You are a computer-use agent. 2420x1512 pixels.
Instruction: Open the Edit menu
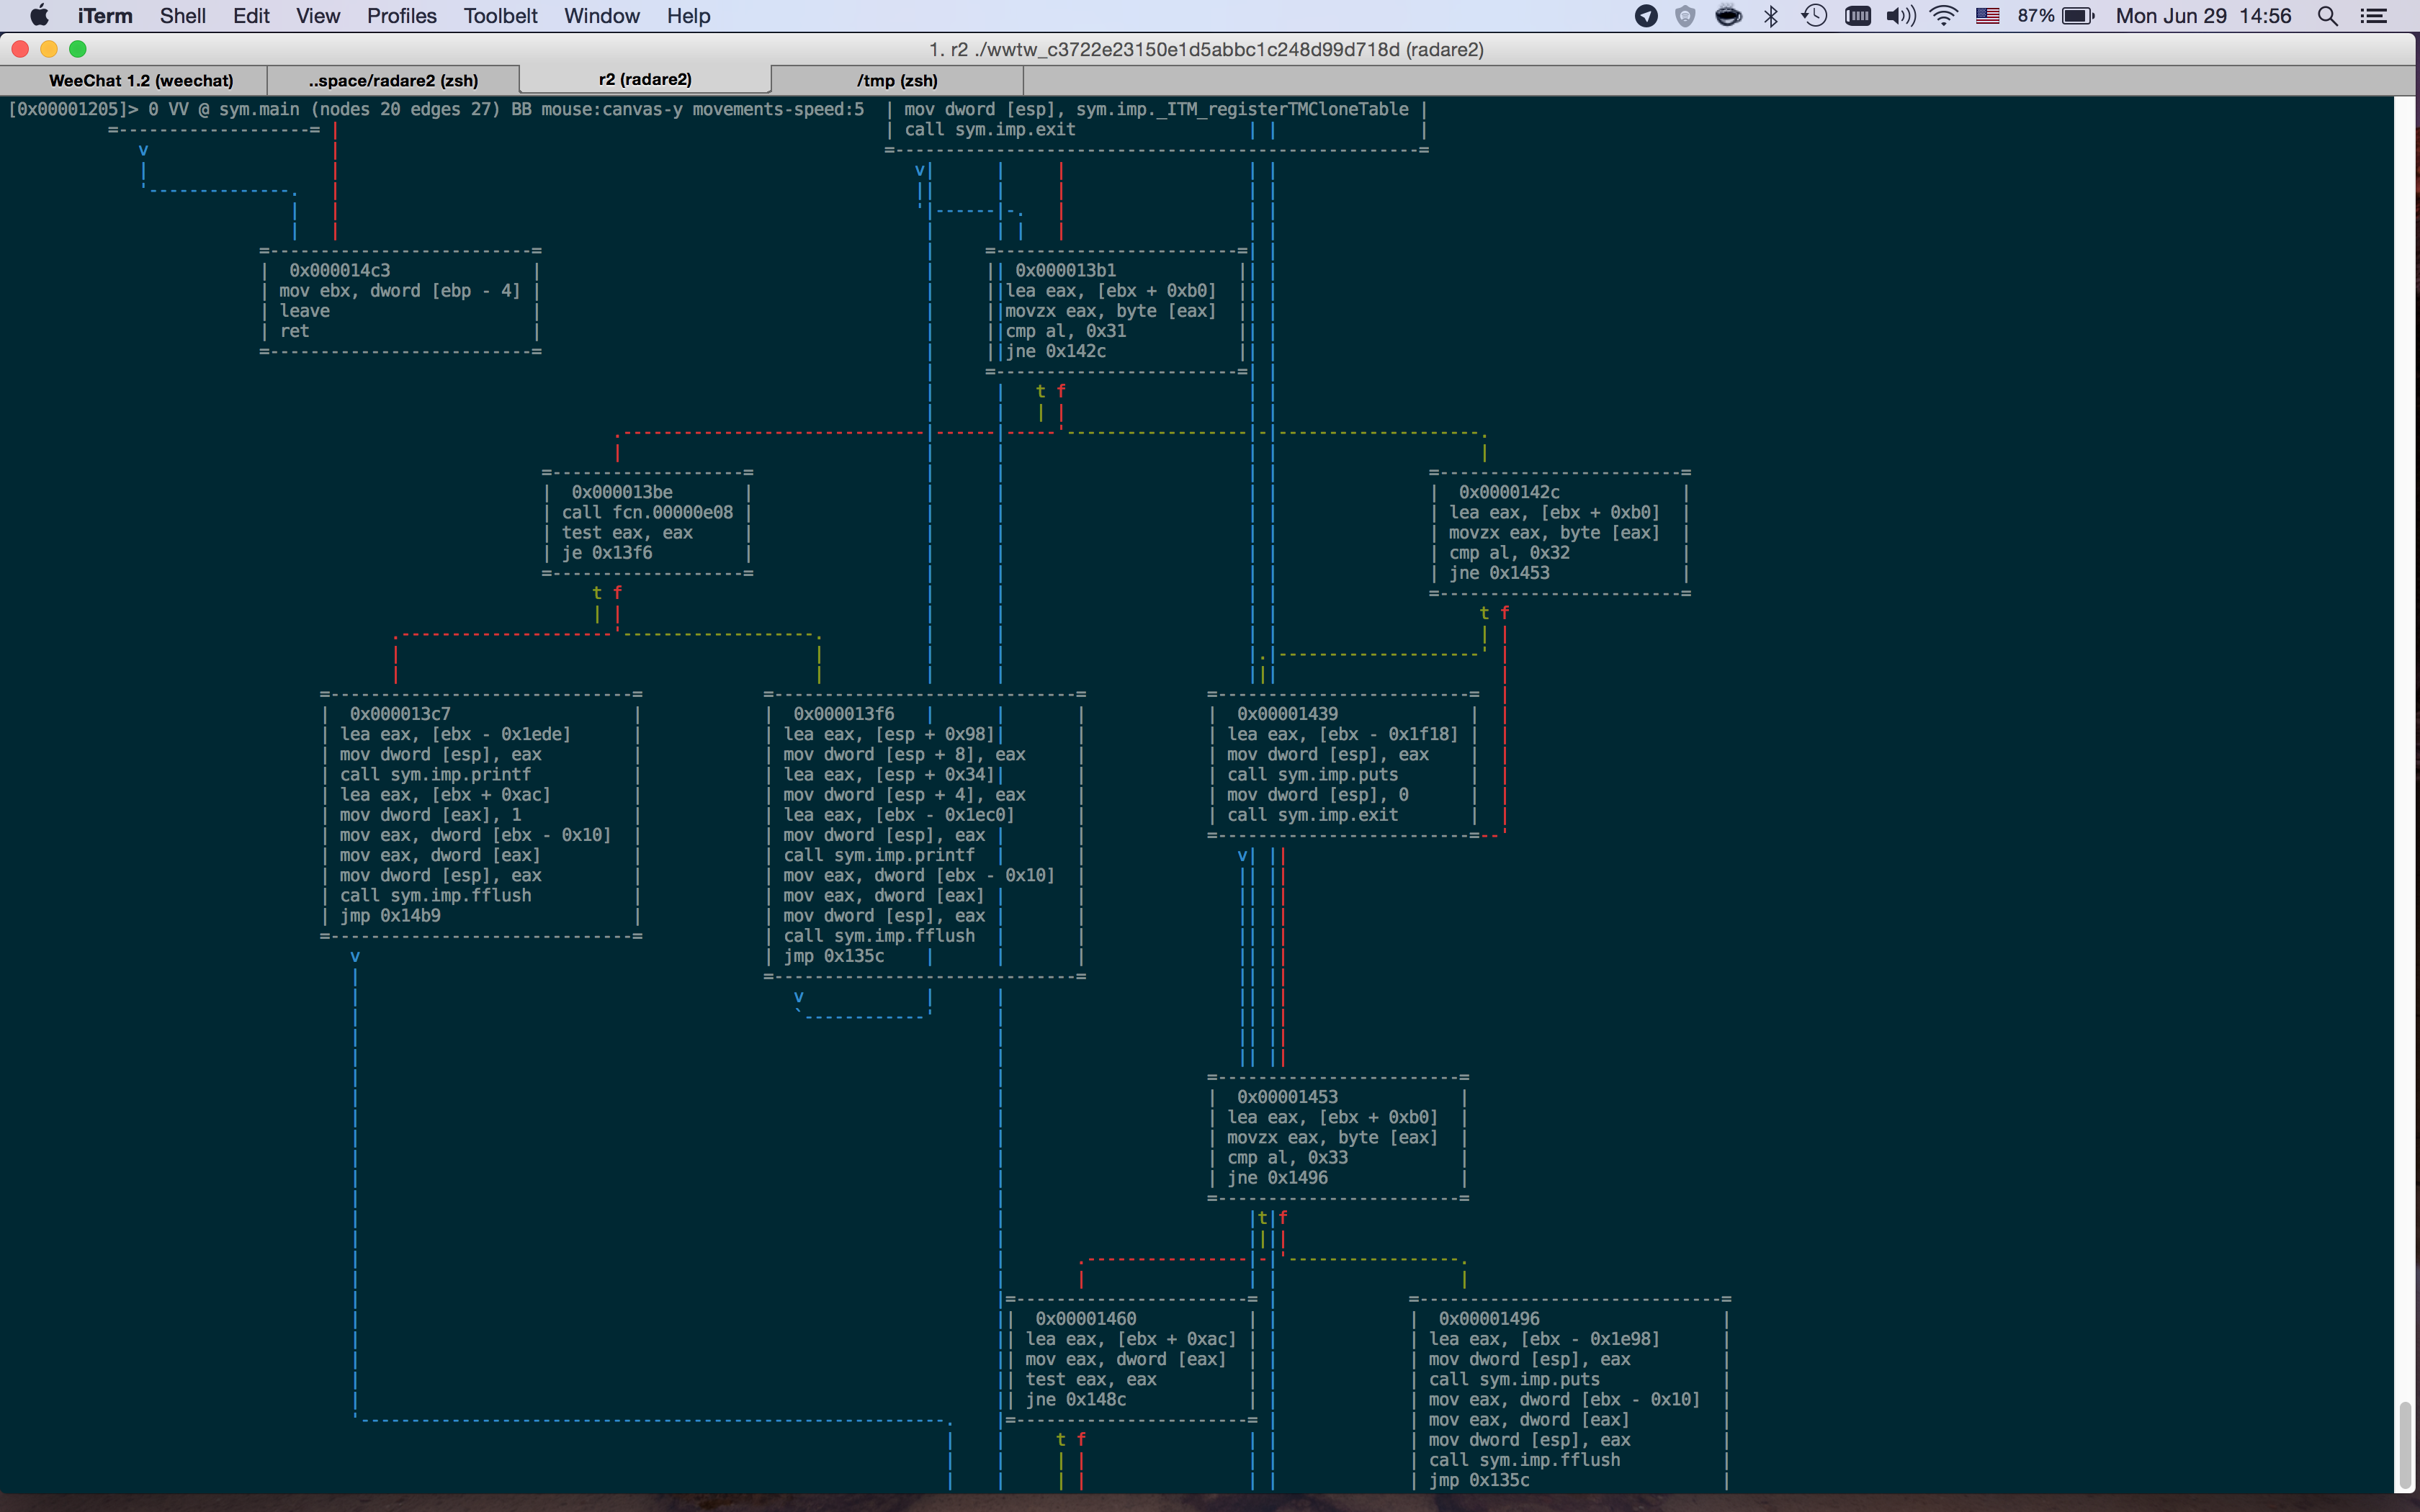(x=251, y=15)
